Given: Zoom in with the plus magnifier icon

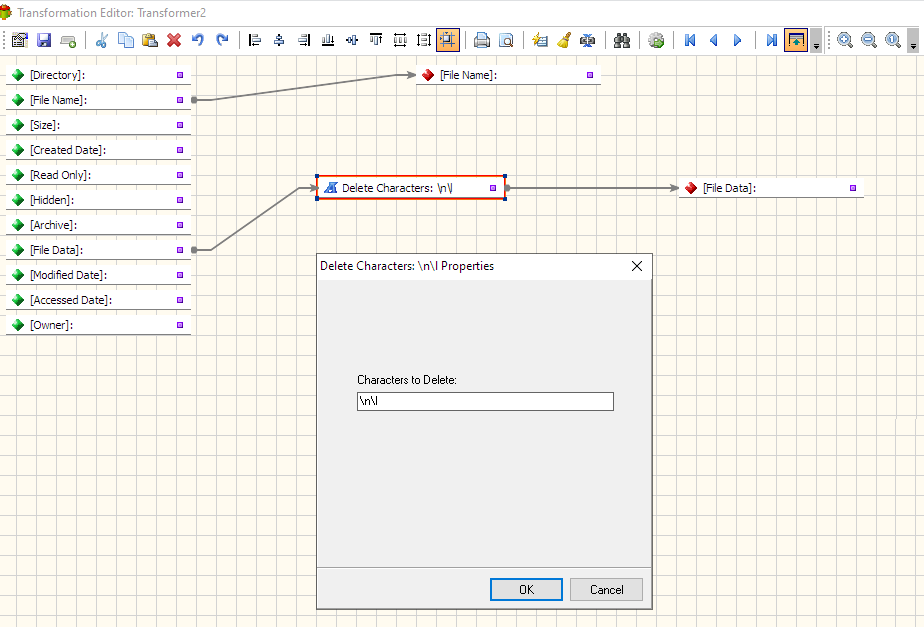Looking at the screenshot, I should 844,40.
